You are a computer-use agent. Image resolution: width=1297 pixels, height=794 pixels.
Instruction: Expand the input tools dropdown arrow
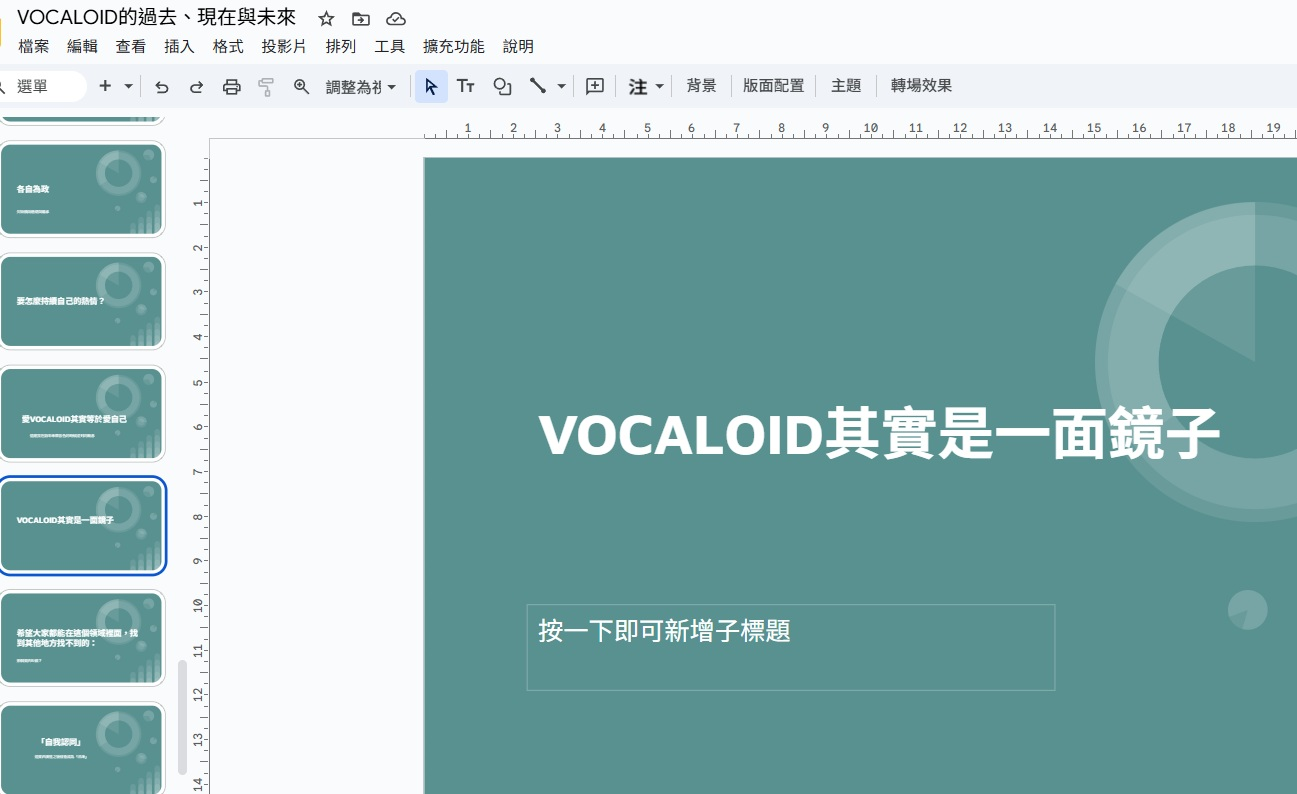(660, 87)
